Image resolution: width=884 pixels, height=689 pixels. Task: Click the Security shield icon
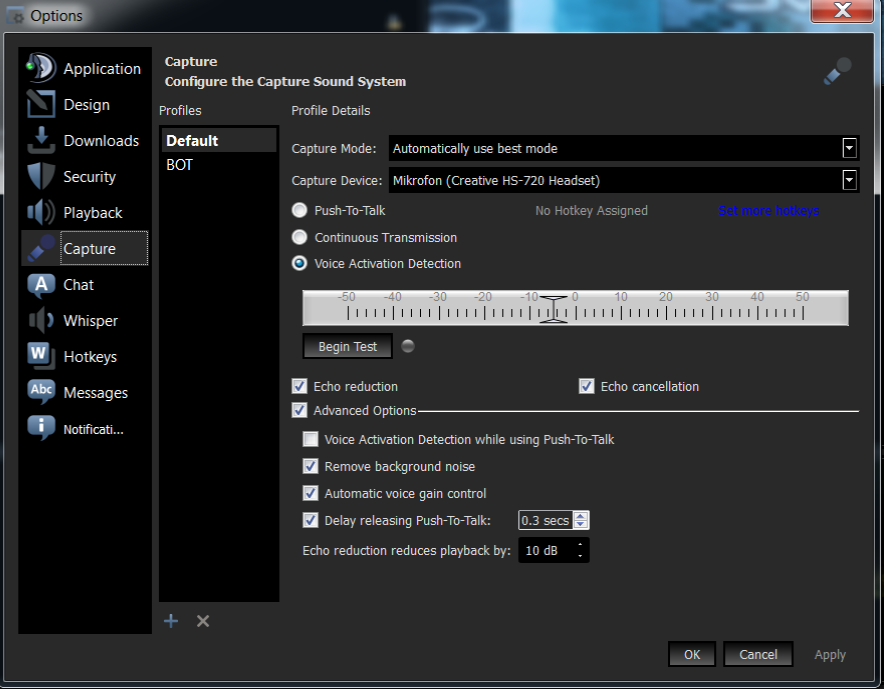pos(41,176)
